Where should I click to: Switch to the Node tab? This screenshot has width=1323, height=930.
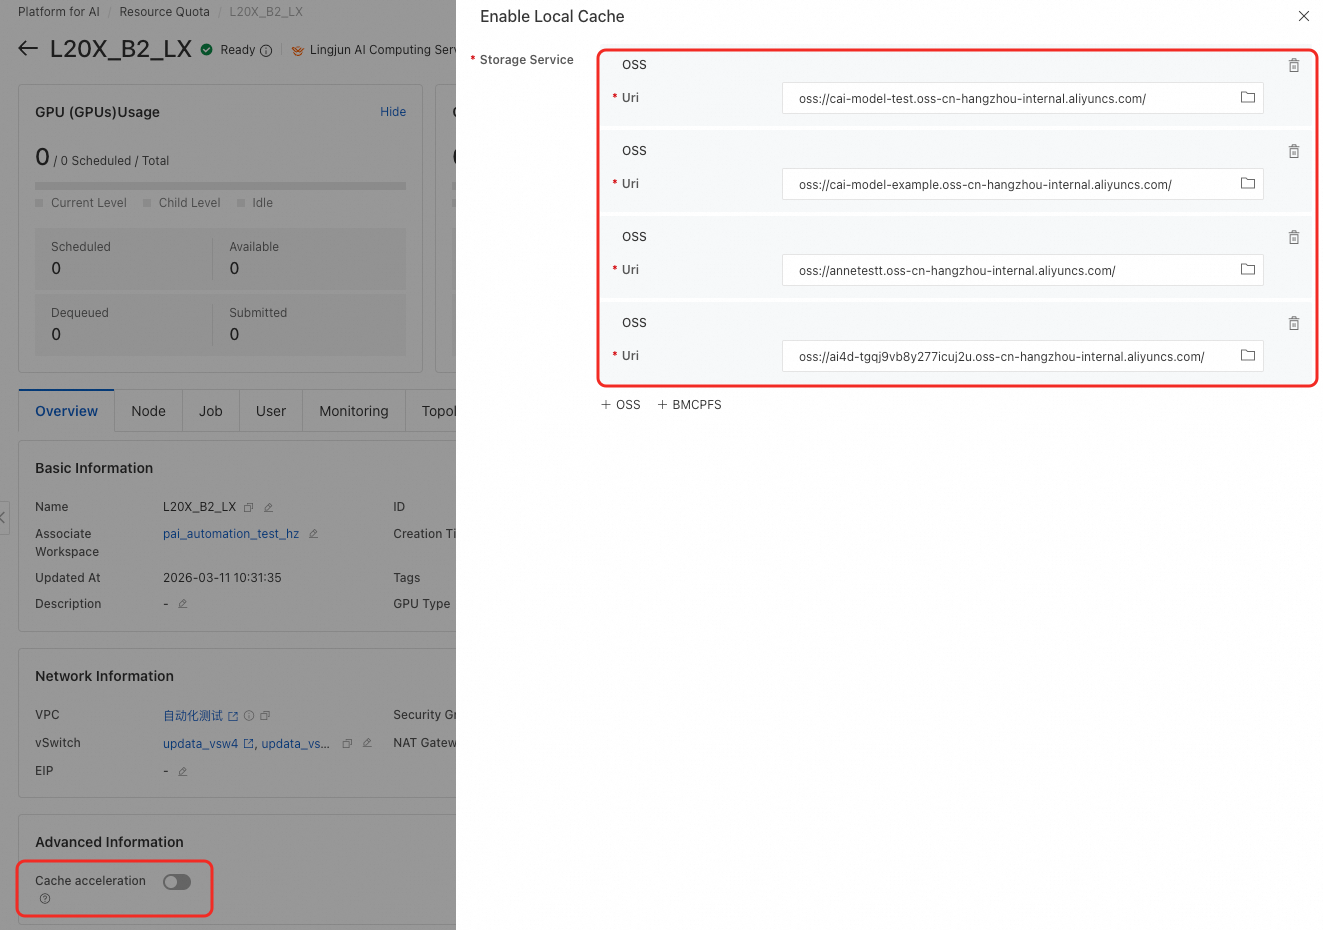tap(148, 411)
